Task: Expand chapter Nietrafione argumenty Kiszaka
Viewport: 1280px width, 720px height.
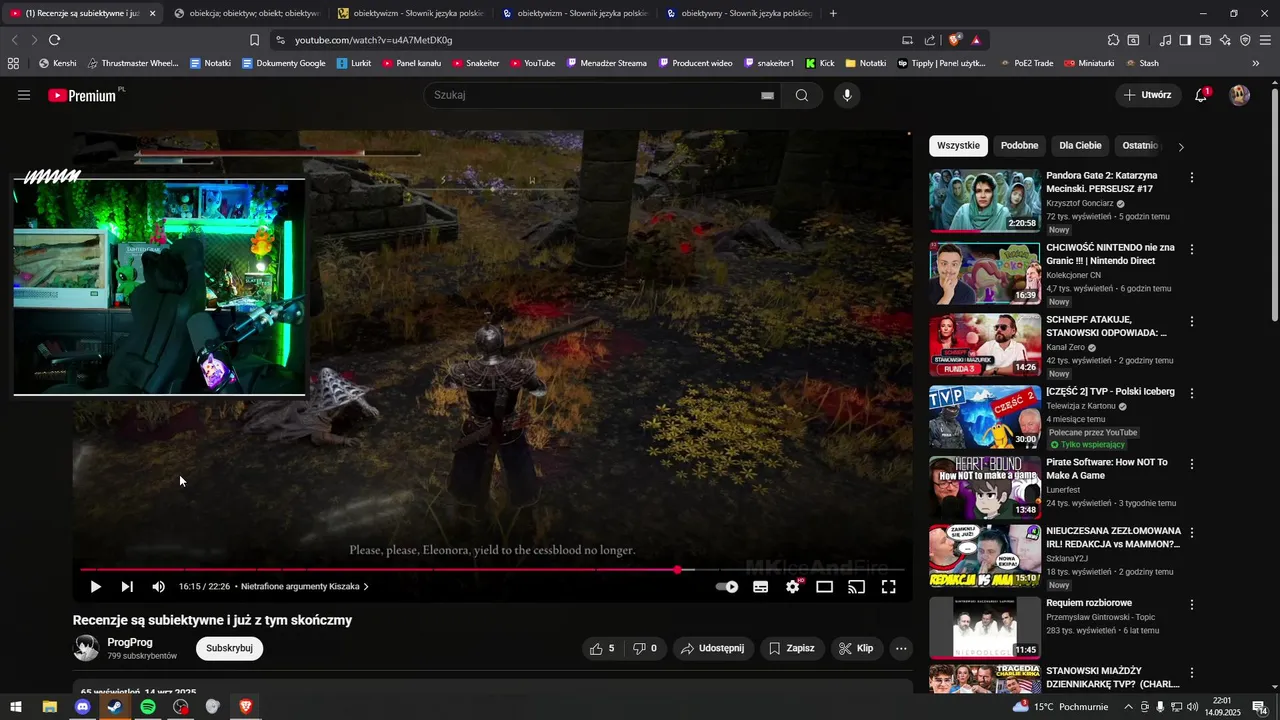Action: [305, 587]
